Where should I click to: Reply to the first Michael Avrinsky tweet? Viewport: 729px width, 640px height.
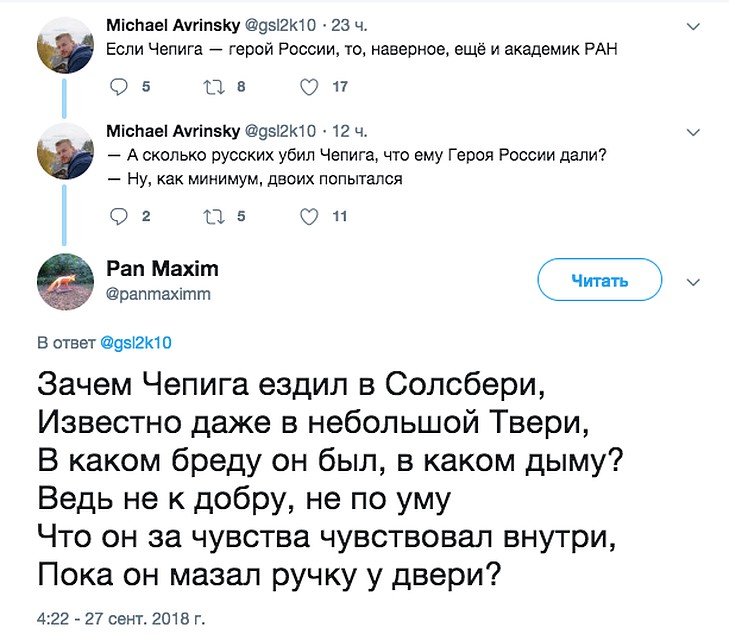119,87
